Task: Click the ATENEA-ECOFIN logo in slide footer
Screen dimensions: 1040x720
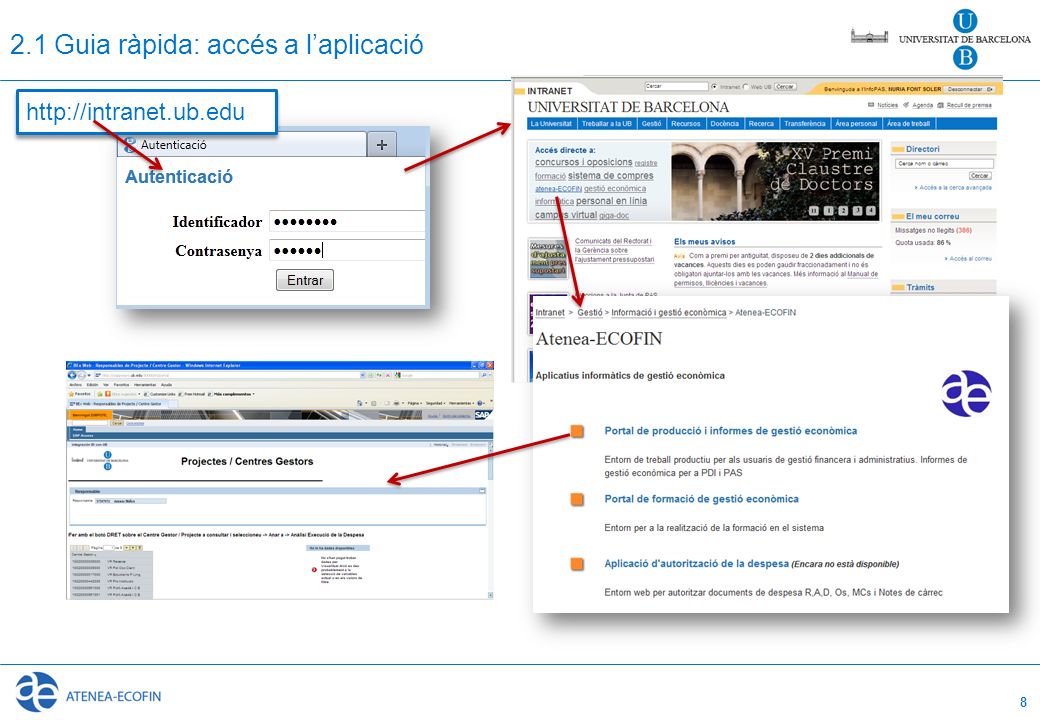Action: pos(88,692)
